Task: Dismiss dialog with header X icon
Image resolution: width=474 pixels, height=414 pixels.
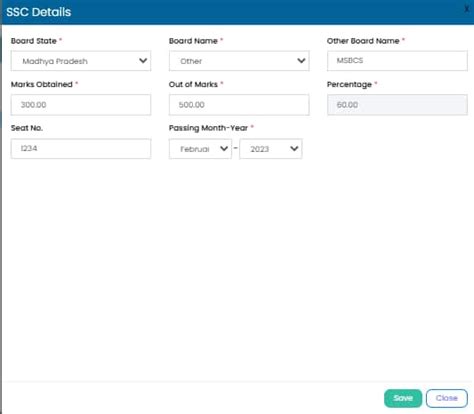Action: click(x=467, y=9)
